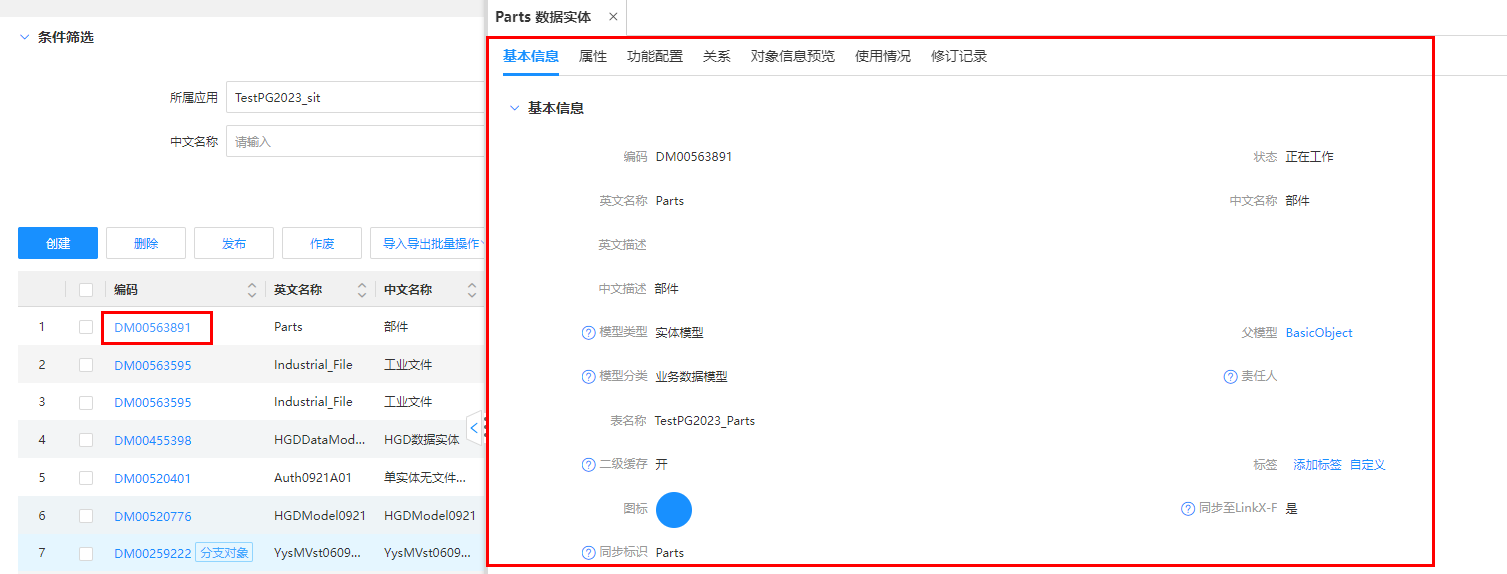Sort table by 中文名称 column arrows
The width and height of the screenshot is (1507, 574).
pyautogui.click(x=472, y=290)
